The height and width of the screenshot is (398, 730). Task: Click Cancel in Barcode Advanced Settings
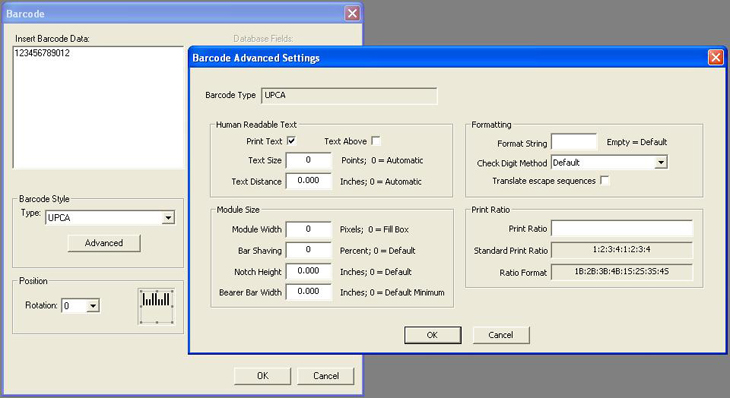501,335
